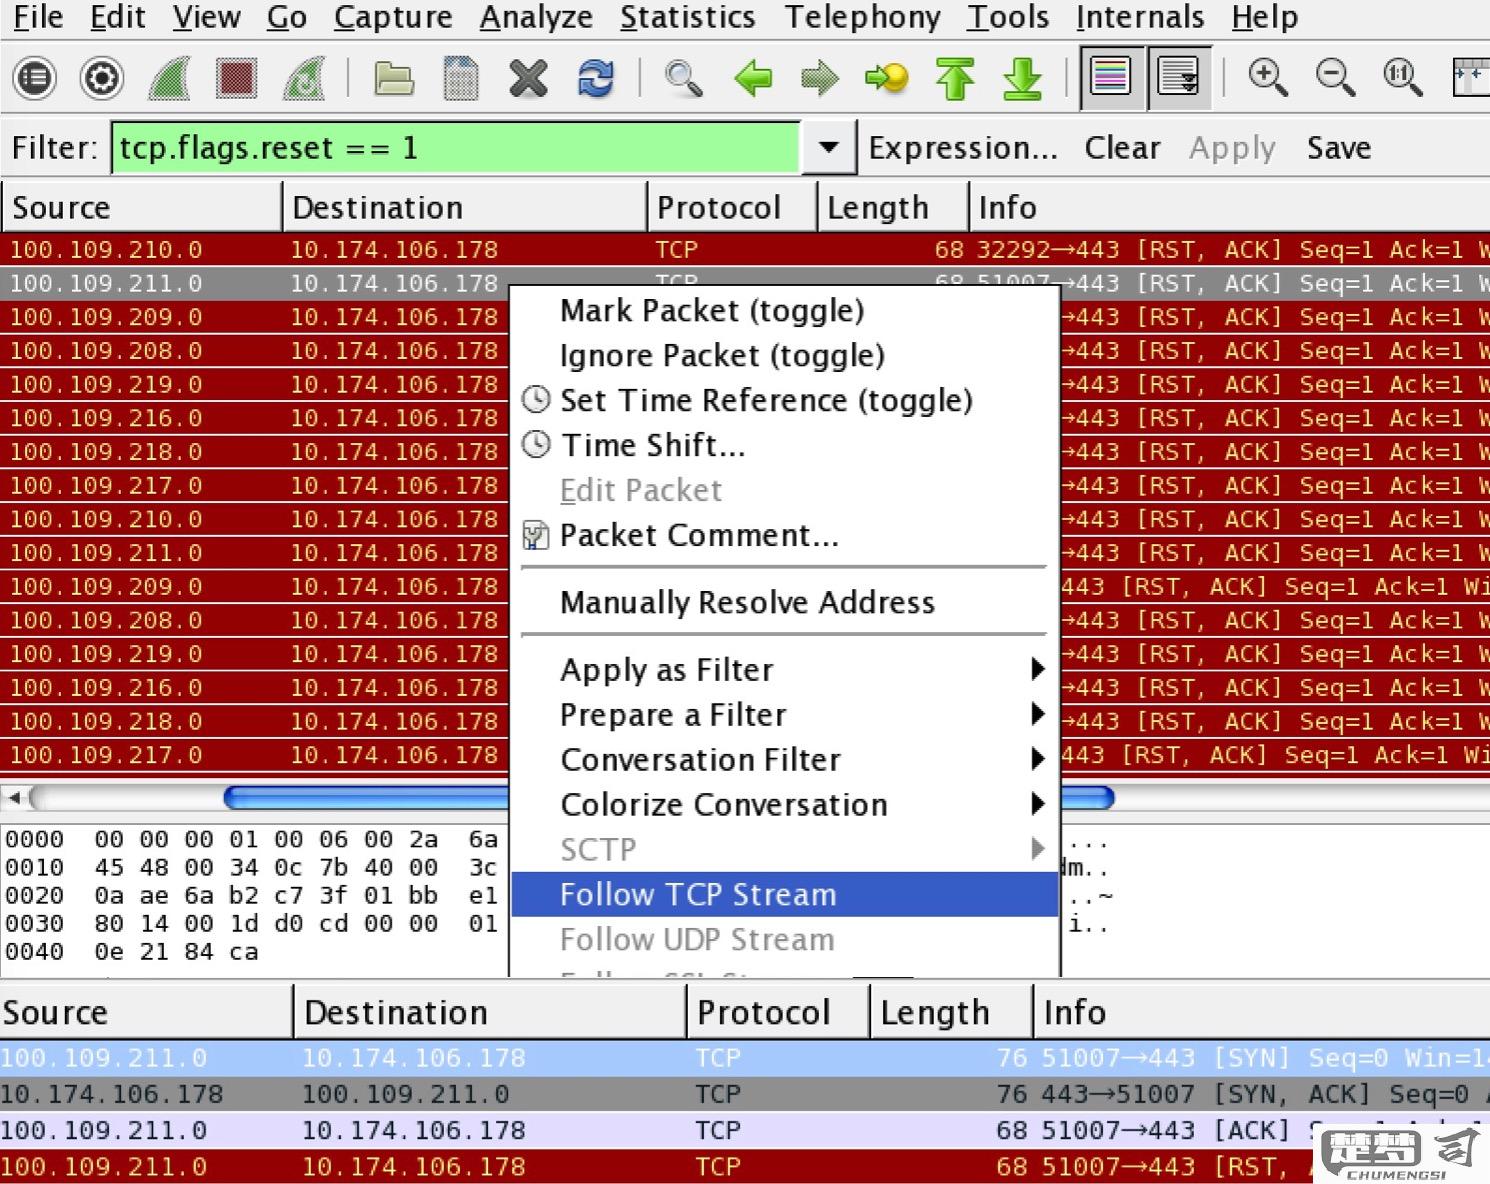
Task: Zoom out on packet text
Action: pyautogui.click(x=1336, y=77)
